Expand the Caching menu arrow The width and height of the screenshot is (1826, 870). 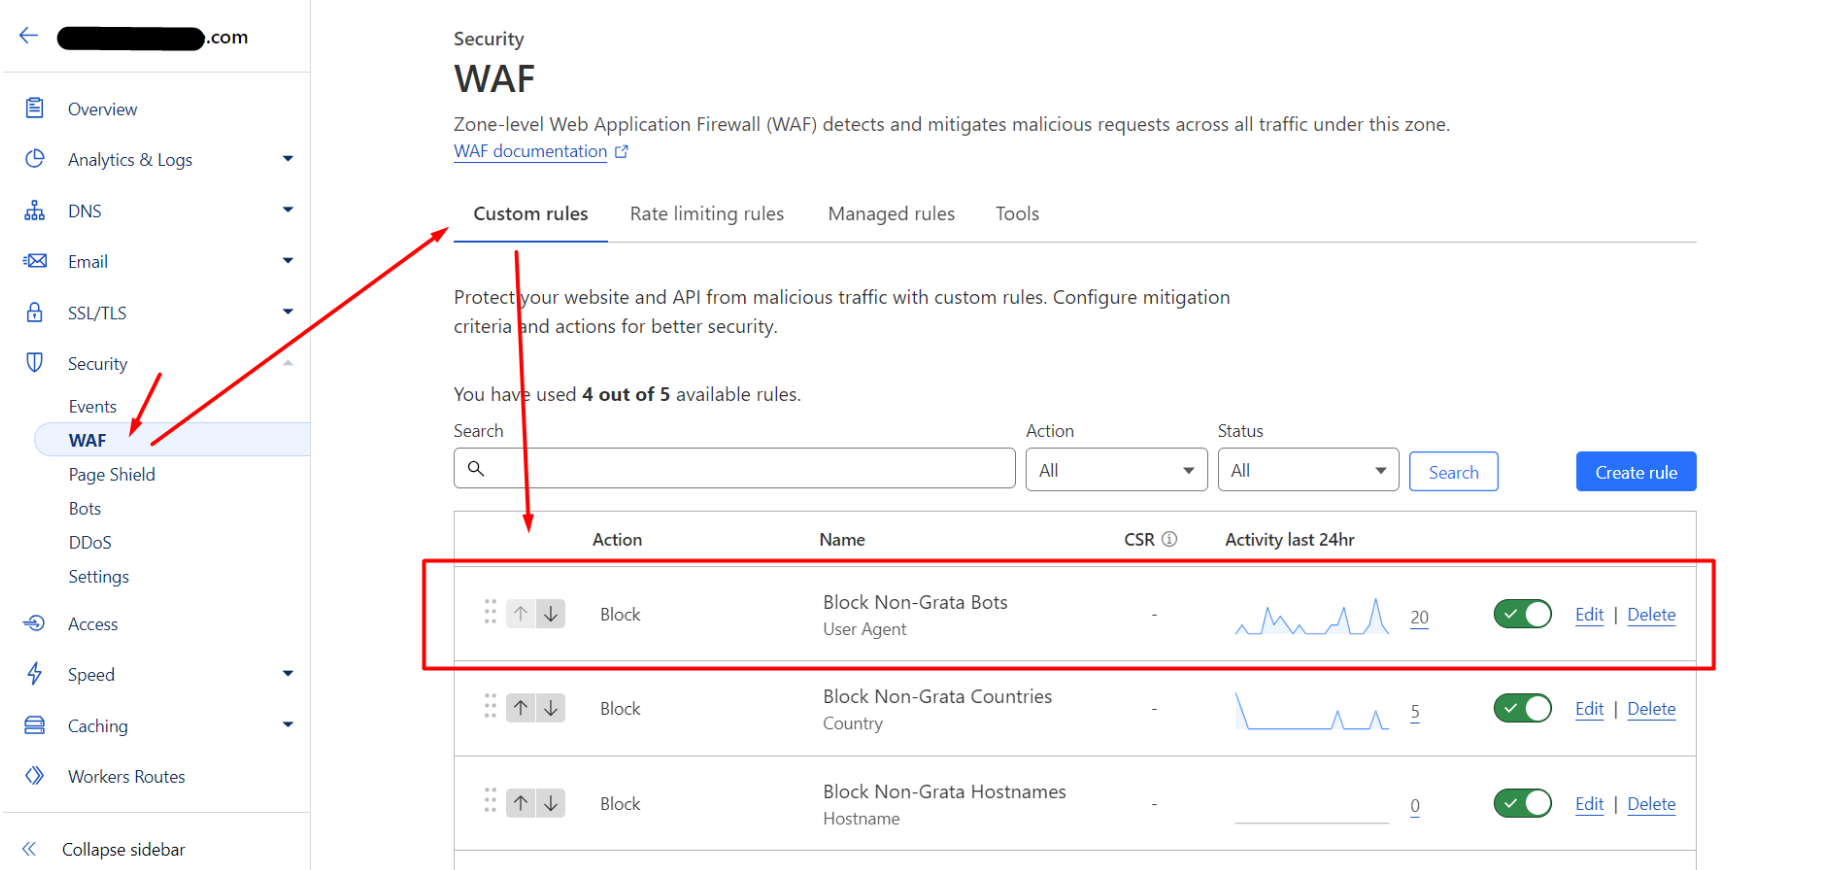pyautogui.click(x=288, y=725)
